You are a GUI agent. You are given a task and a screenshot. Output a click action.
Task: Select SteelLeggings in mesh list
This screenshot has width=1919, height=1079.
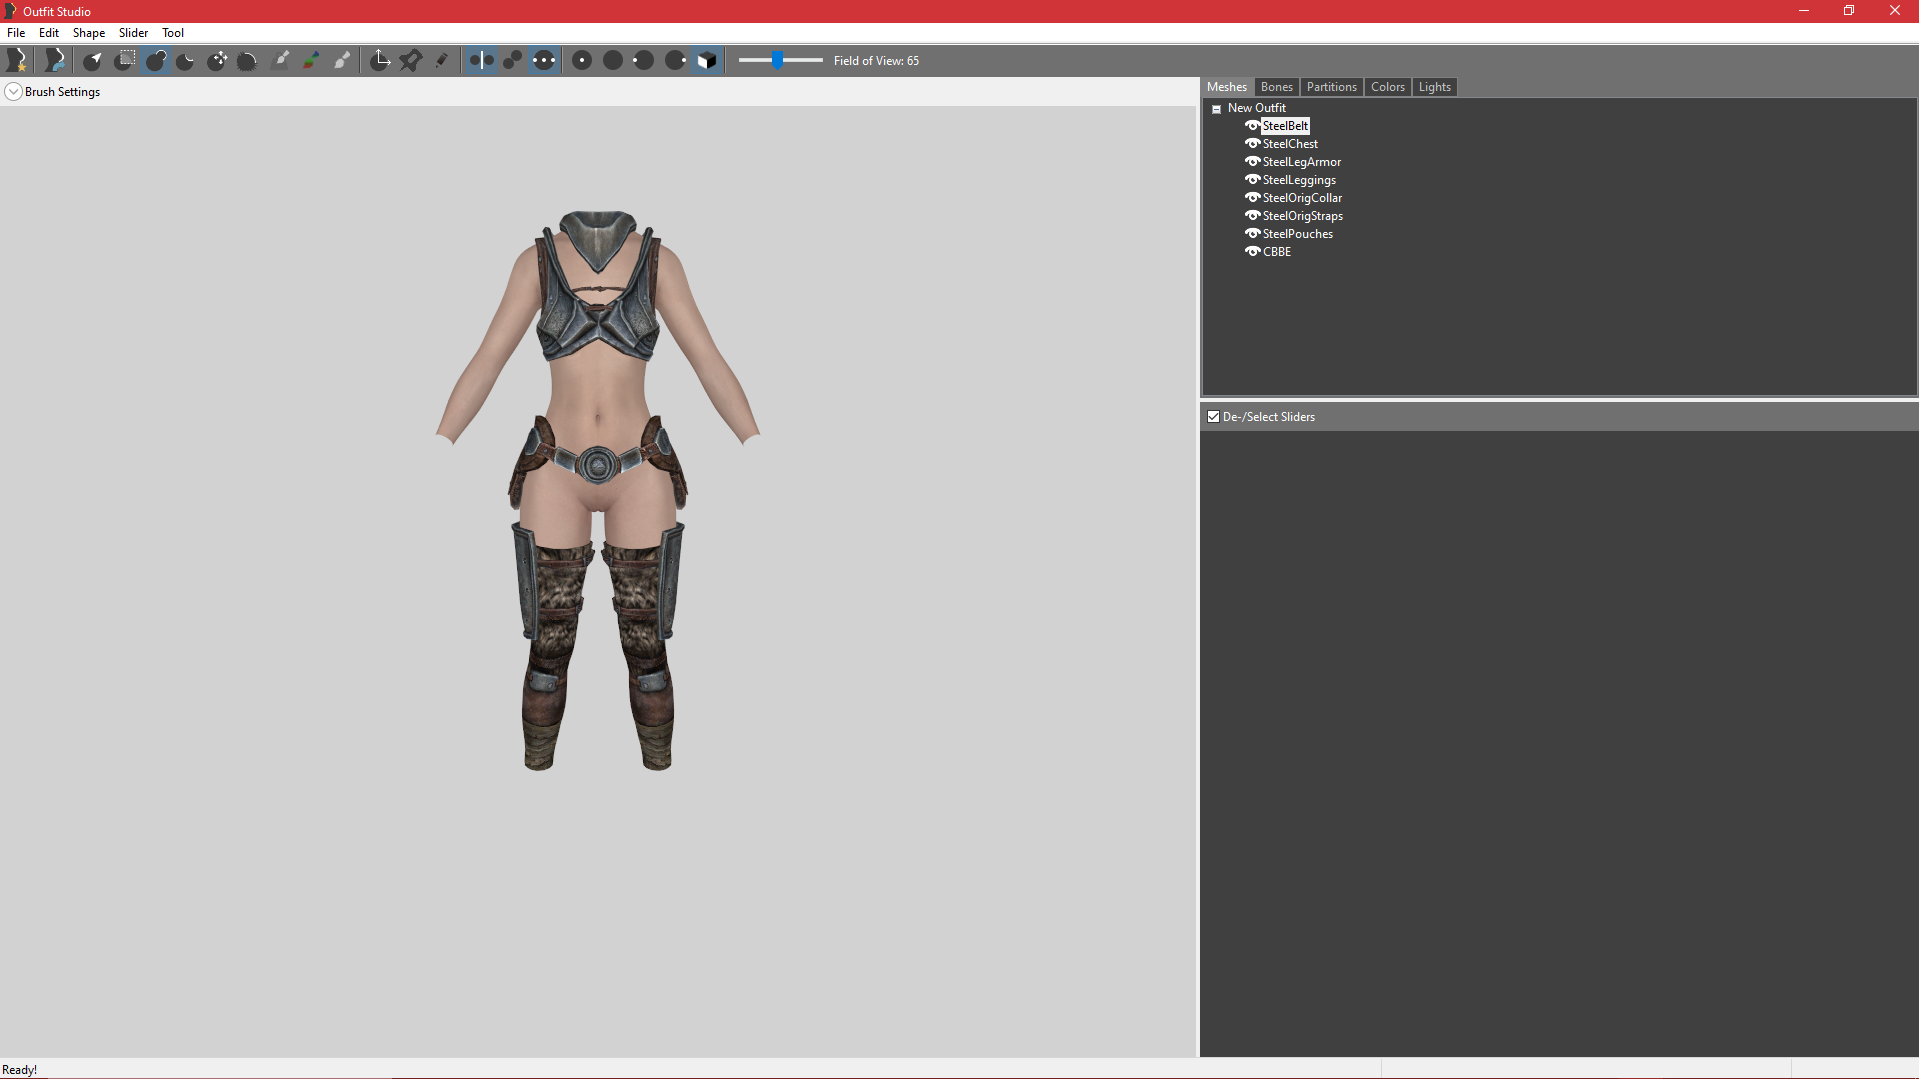1299,180
